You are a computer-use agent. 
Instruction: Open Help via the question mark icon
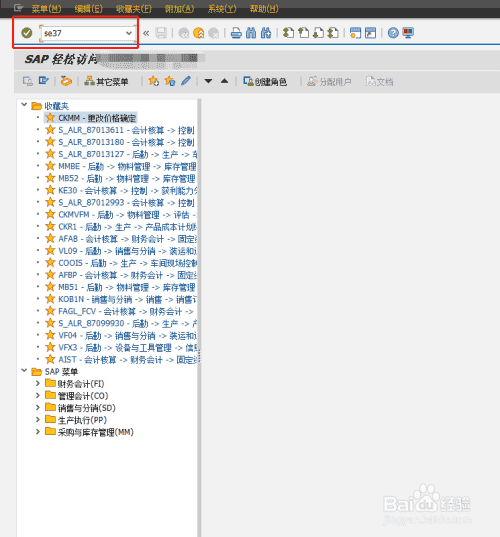393,33
